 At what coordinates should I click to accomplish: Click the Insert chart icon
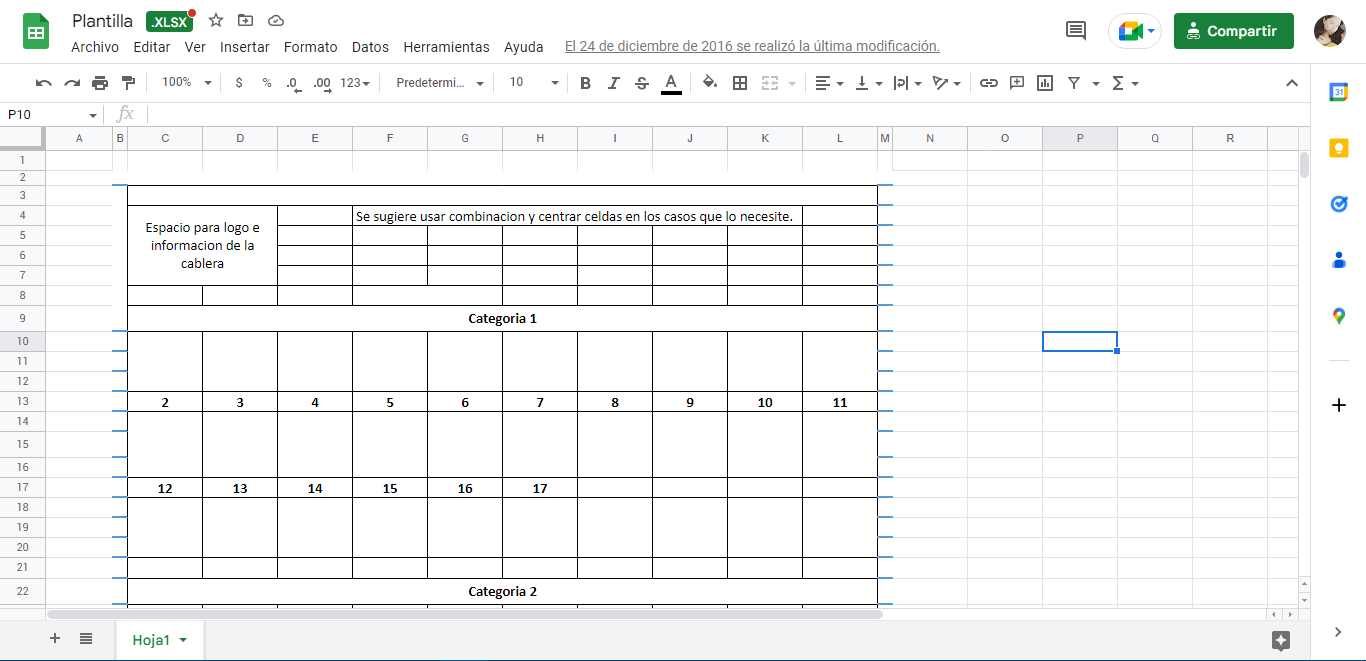(x=1045, y=83)
